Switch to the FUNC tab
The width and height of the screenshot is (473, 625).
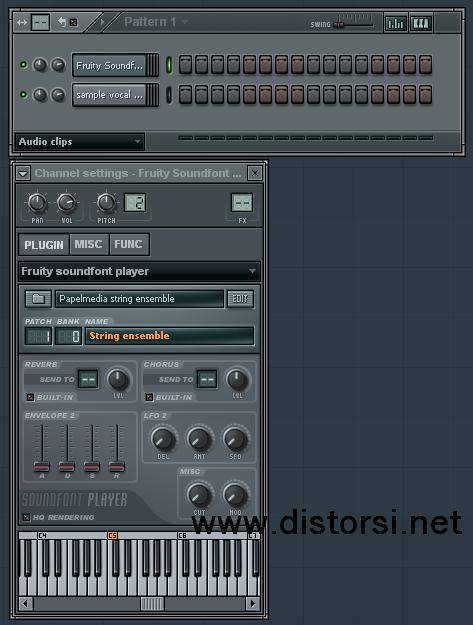coord(128,244)
